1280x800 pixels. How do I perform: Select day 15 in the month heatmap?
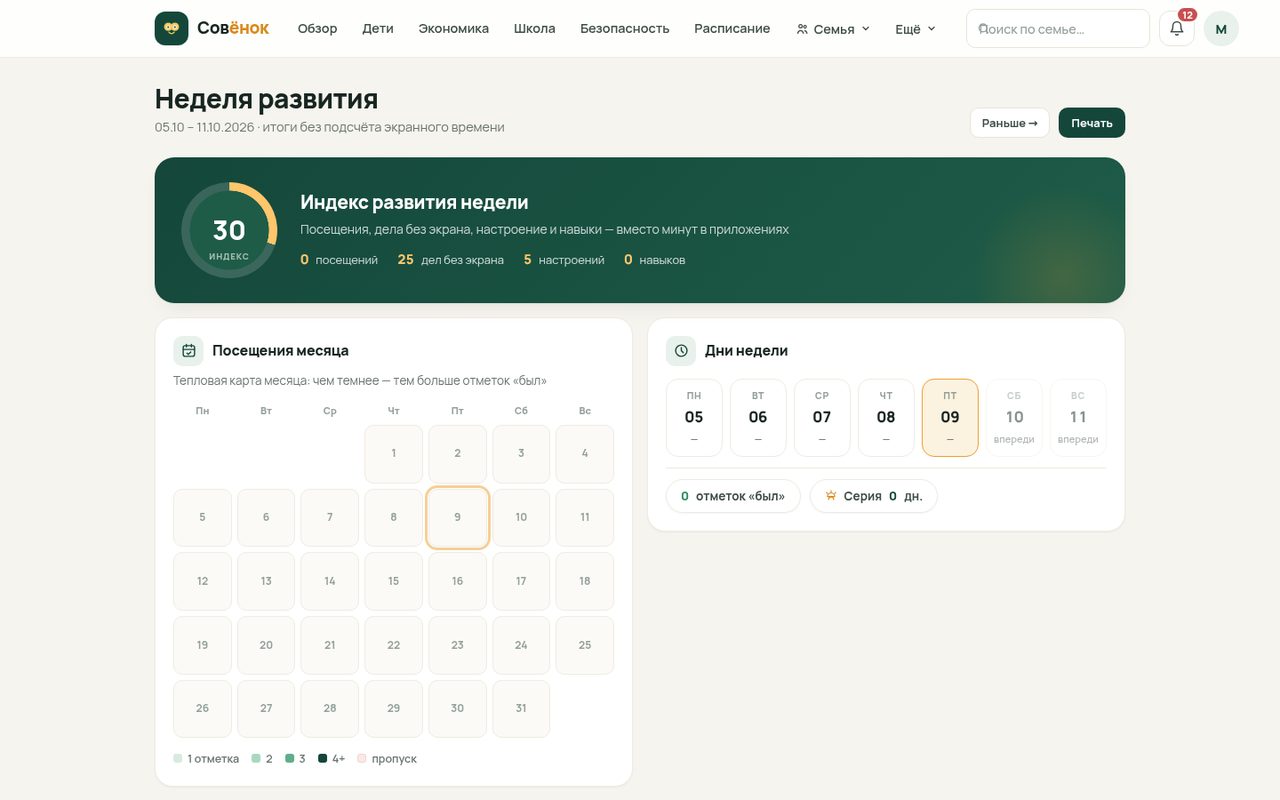[x=393, y=581]
